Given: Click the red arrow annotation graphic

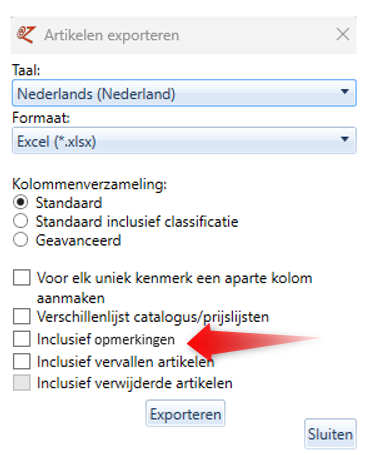Looking at the screenshot, I should click(x=255, y=340).
